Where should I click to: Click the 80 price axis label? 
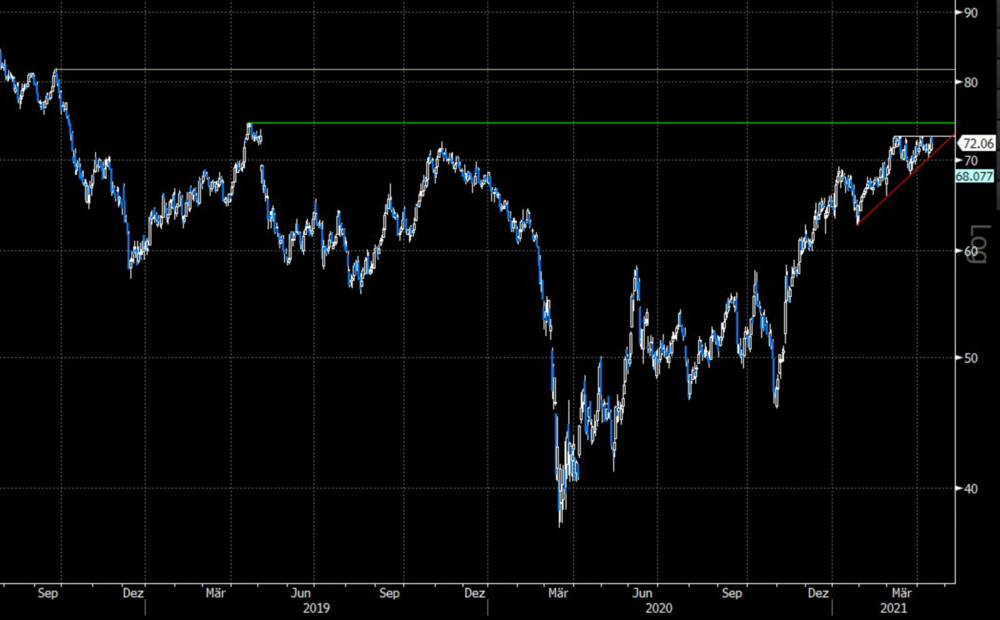point(971,82)
